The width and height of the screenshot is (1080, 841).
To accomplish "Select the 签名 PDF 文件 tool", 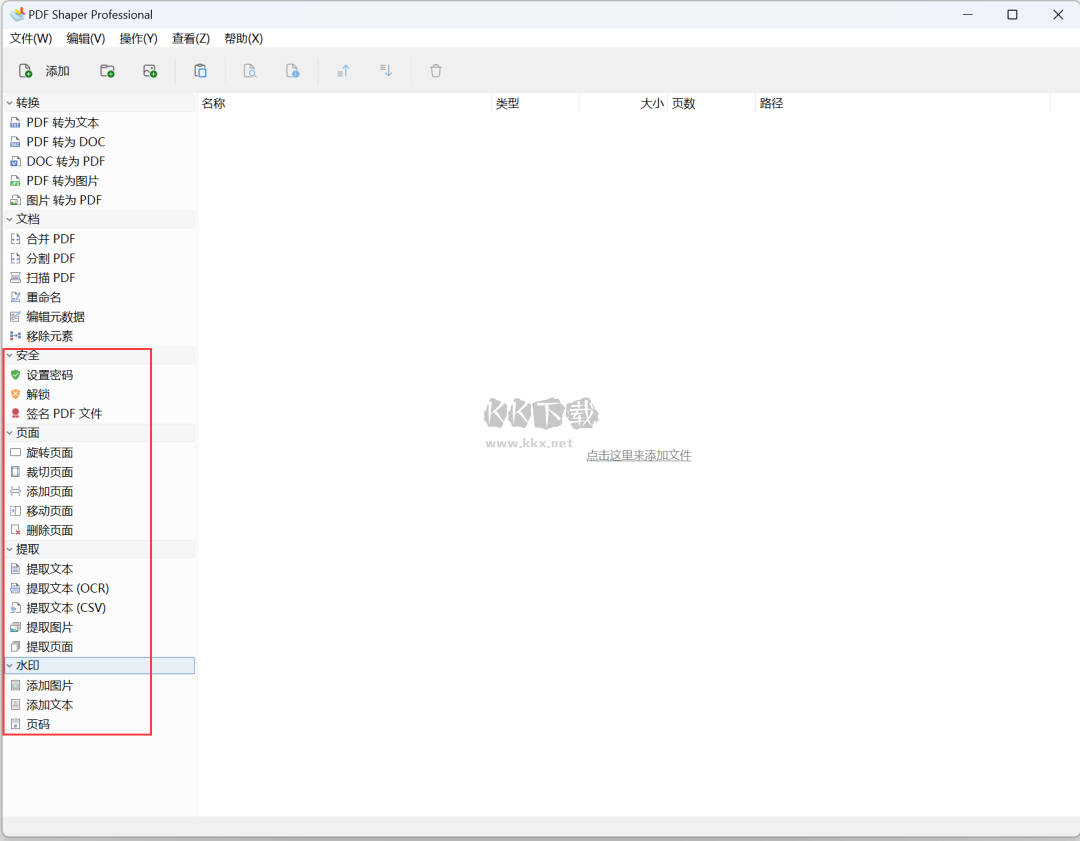I will coord(63,413).
